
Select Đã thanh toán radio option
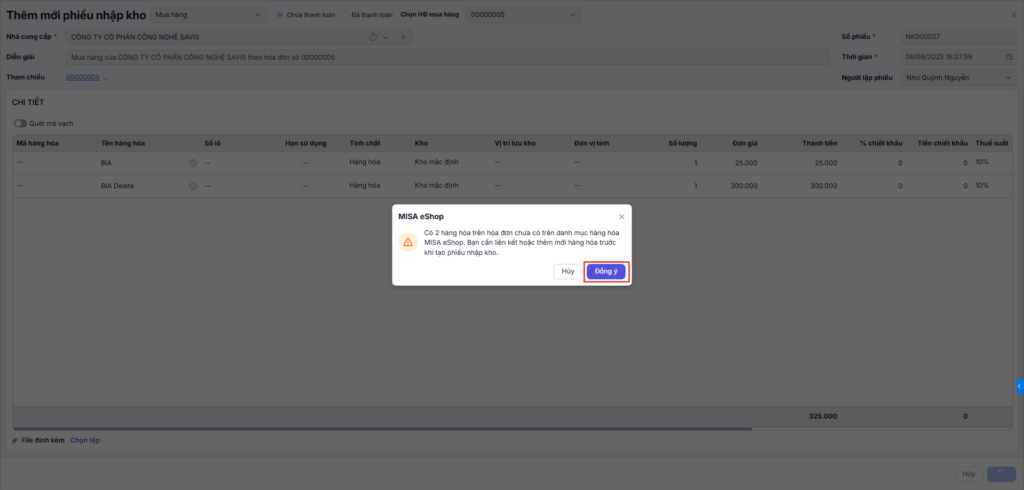[345, 14]
